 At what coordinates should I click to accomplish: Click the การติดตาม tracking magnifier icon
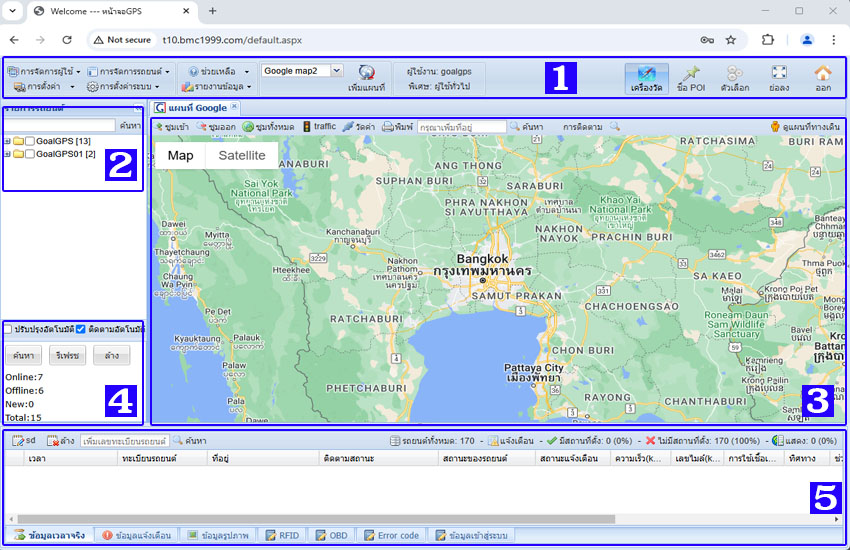coord(615,126)
